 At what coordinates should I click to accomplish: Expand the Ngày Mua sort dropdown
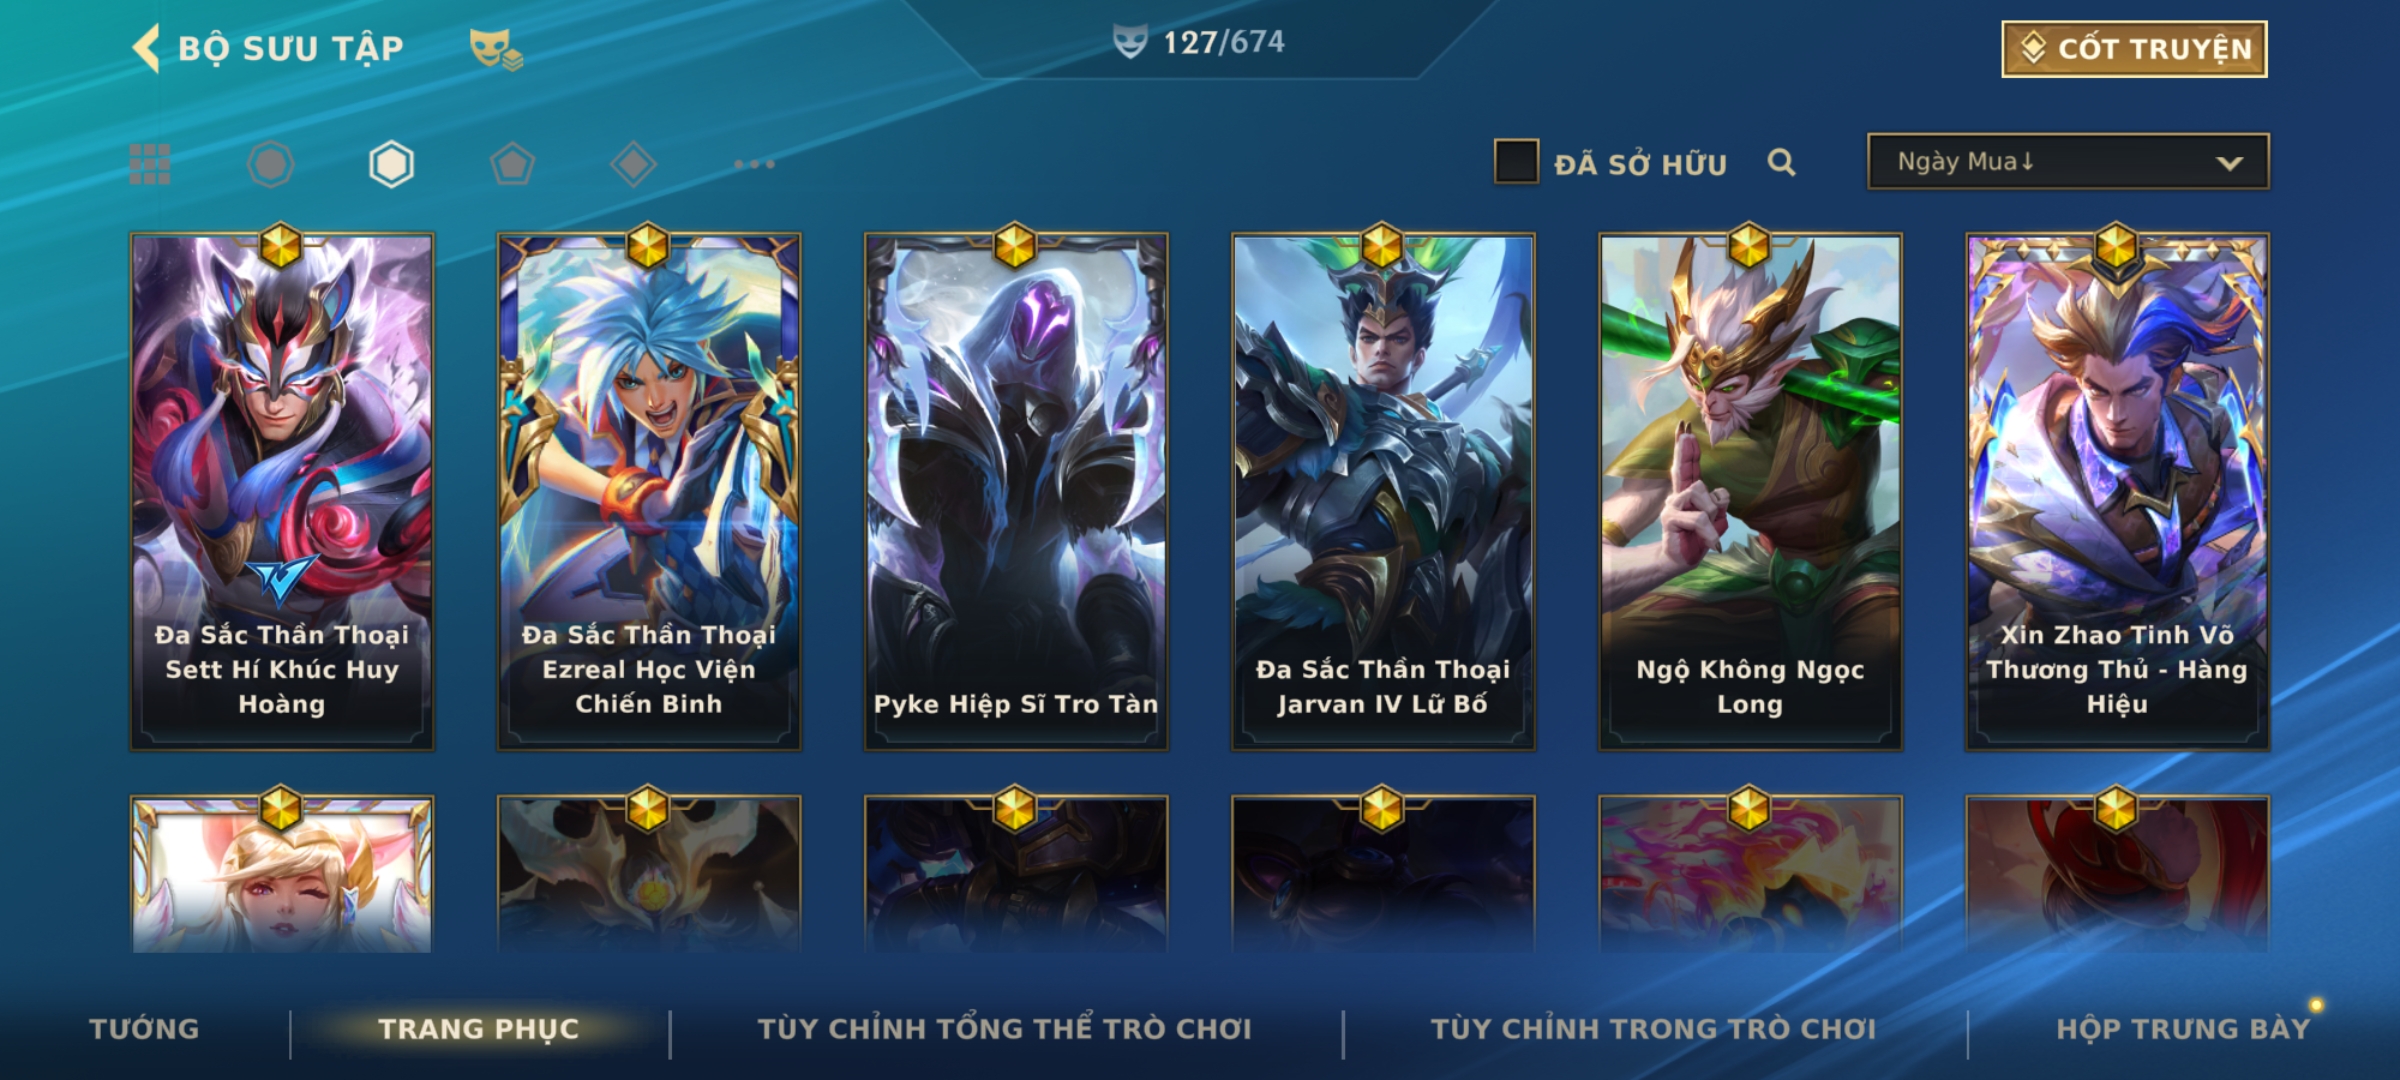point(2068,161)
